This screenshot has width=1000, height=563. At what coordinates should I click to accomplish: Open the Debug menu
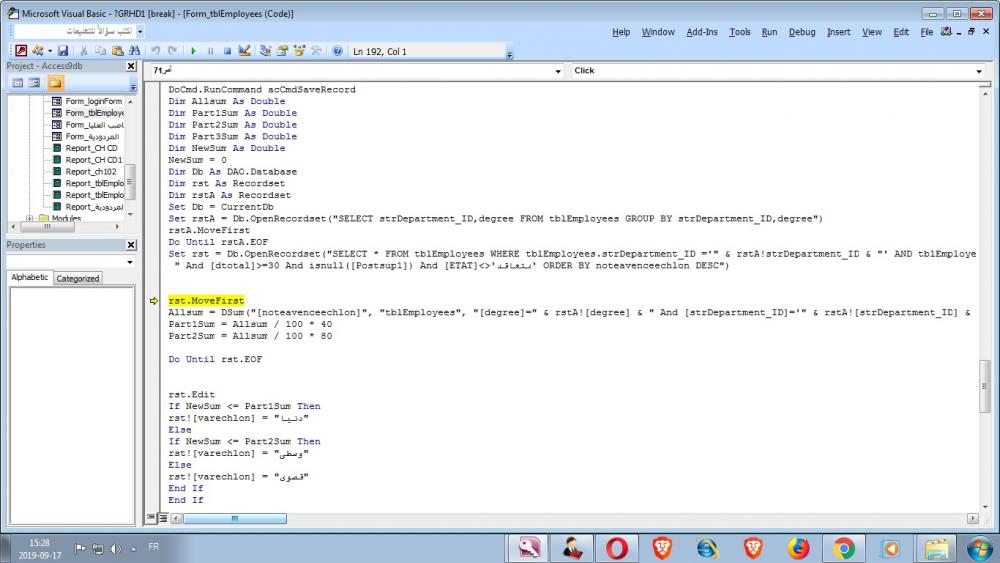click(802, 32)
